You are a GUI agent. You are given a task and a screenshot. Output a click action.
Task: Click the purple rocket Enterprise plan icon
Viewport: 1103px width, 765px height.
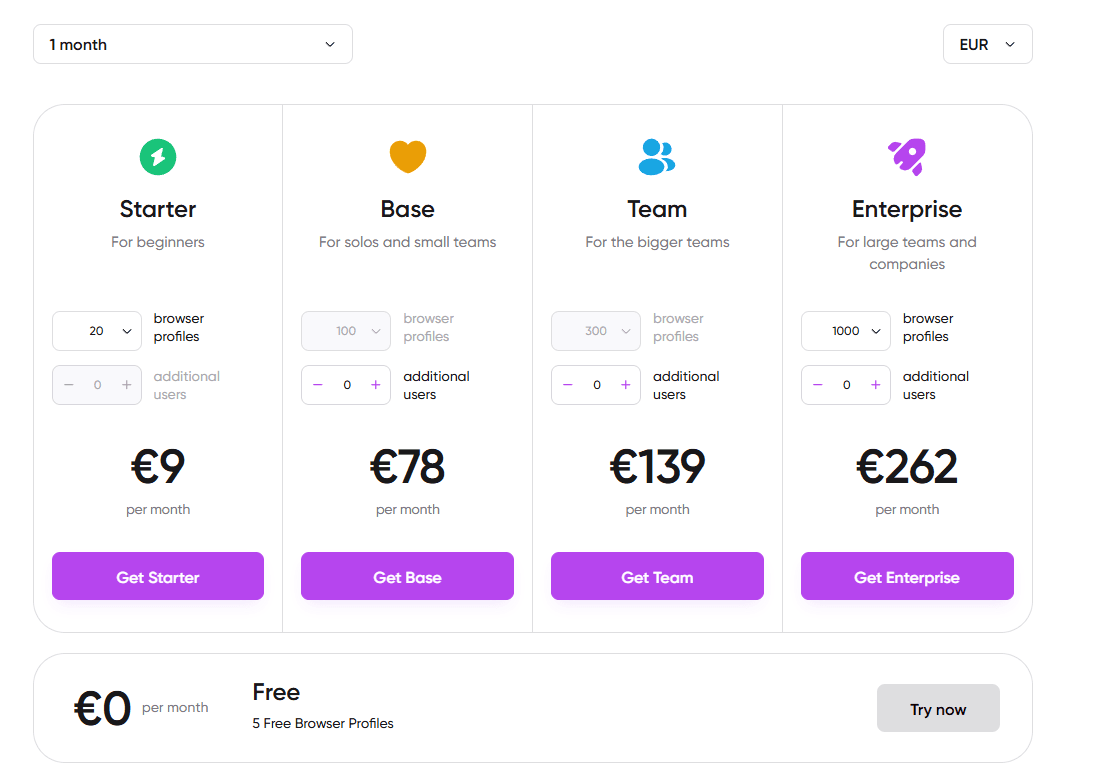click(x=907, y=156)
